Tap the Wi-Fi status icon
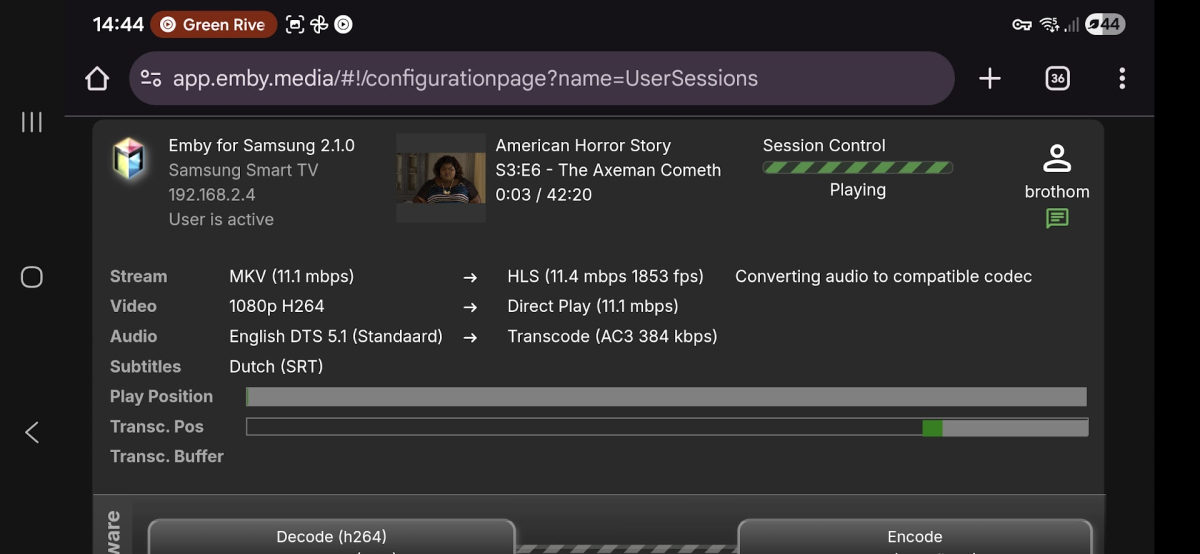 pos(1049,25)
